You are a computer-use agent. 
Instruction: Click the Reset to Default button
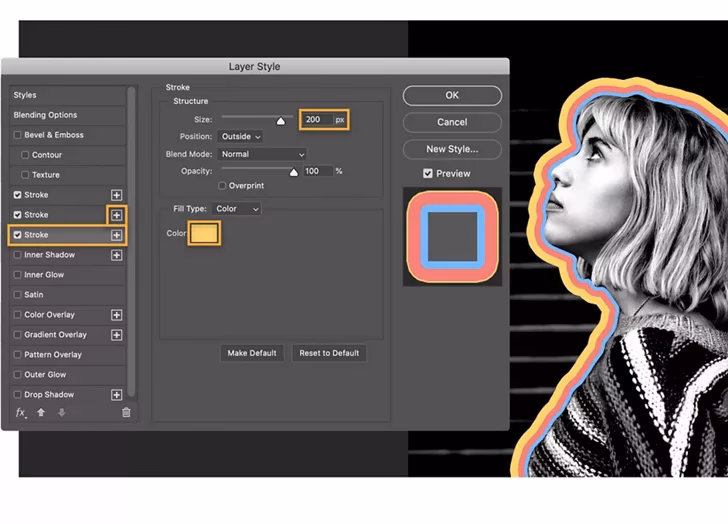(329, 353)
